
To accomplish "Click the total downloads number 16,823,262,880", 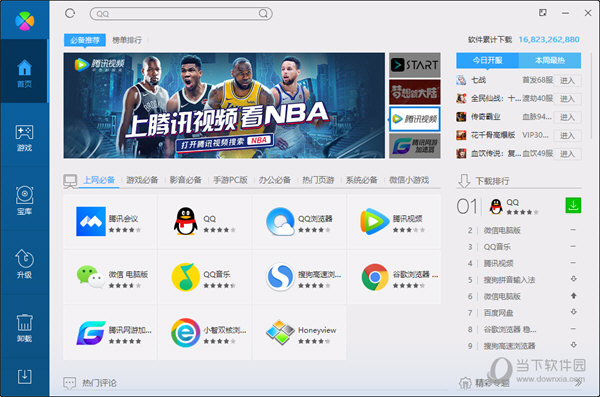I will coord(549,39).
